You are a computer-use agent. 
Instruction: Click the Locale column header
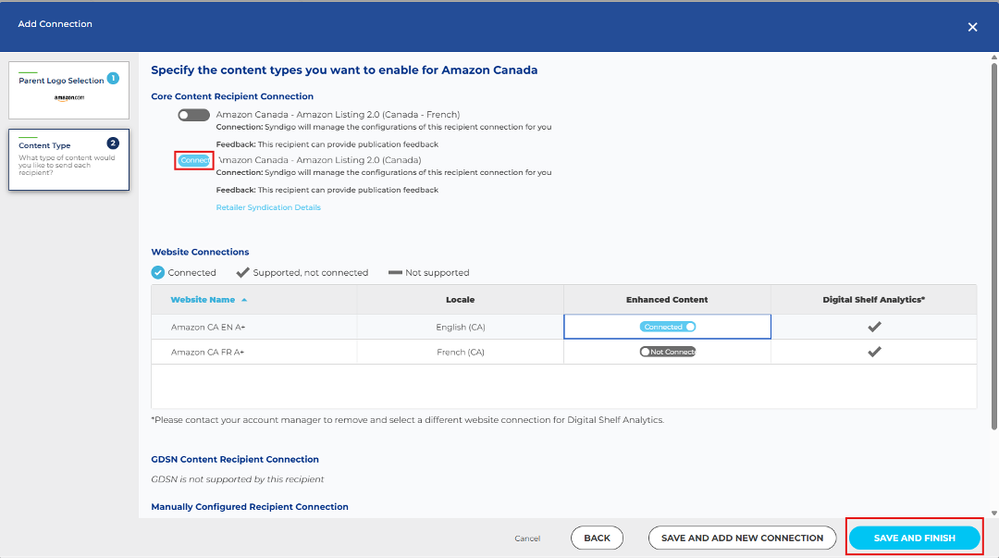pyautogui.click(x=460, y=300)
